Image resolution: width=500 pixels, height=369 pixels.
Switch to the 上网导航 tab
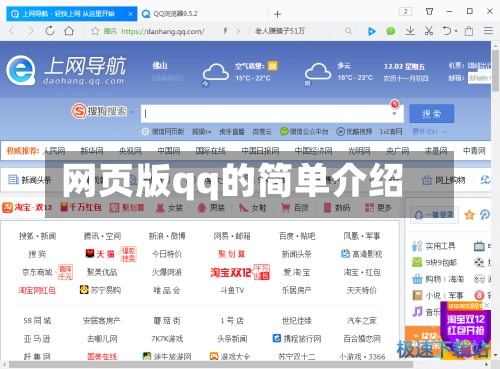coord(71,14)
